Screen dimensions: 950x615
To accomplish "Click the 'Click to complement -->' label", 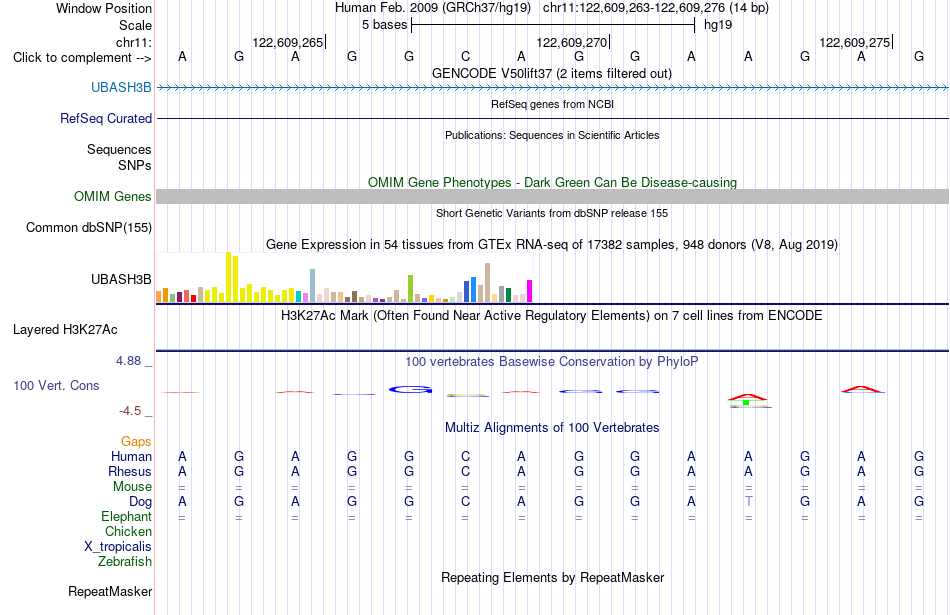I will point(82,58).
